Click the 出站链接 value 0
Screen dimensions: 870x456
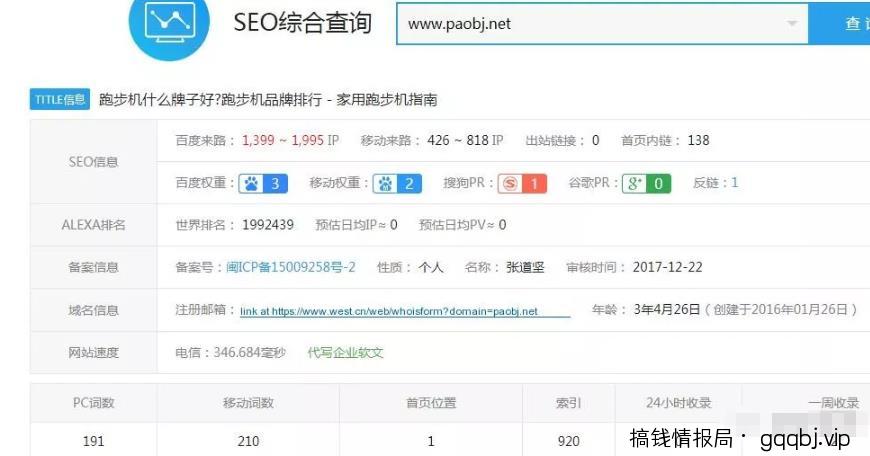[595, 140]
